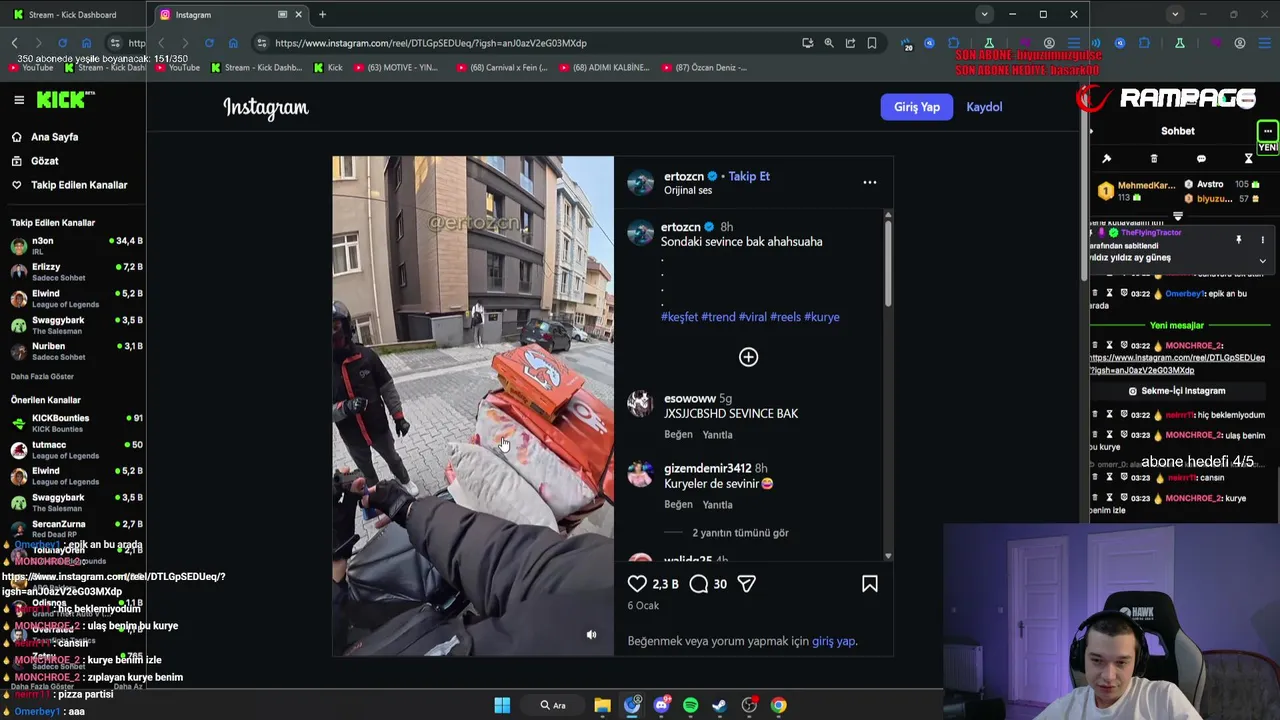Viewport: 1280px width, 720px height.
Task: Open Windows Start menu
Action: [502, 705]
